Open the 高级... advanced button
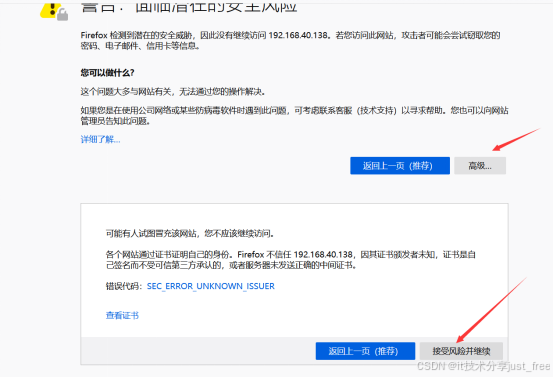Viewport: 554px width, 377px height. [480, 166]
